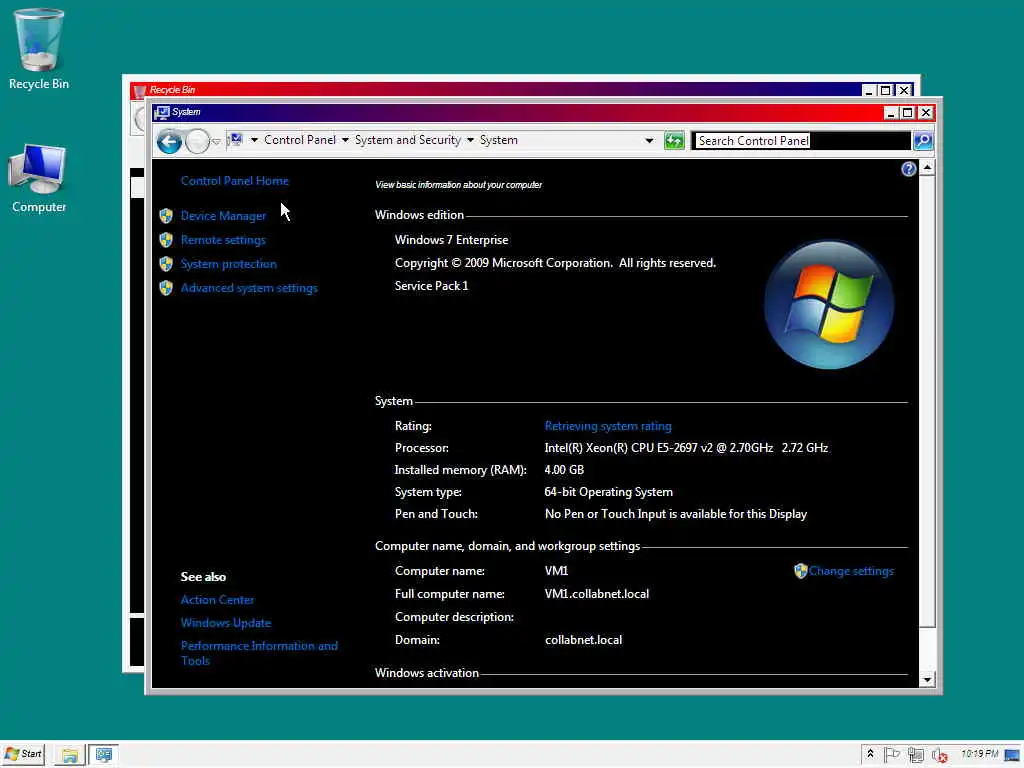Screen dimensions: 1024x768
Task: Open the recent pages dropdown arrow
Action: [216, 141]
